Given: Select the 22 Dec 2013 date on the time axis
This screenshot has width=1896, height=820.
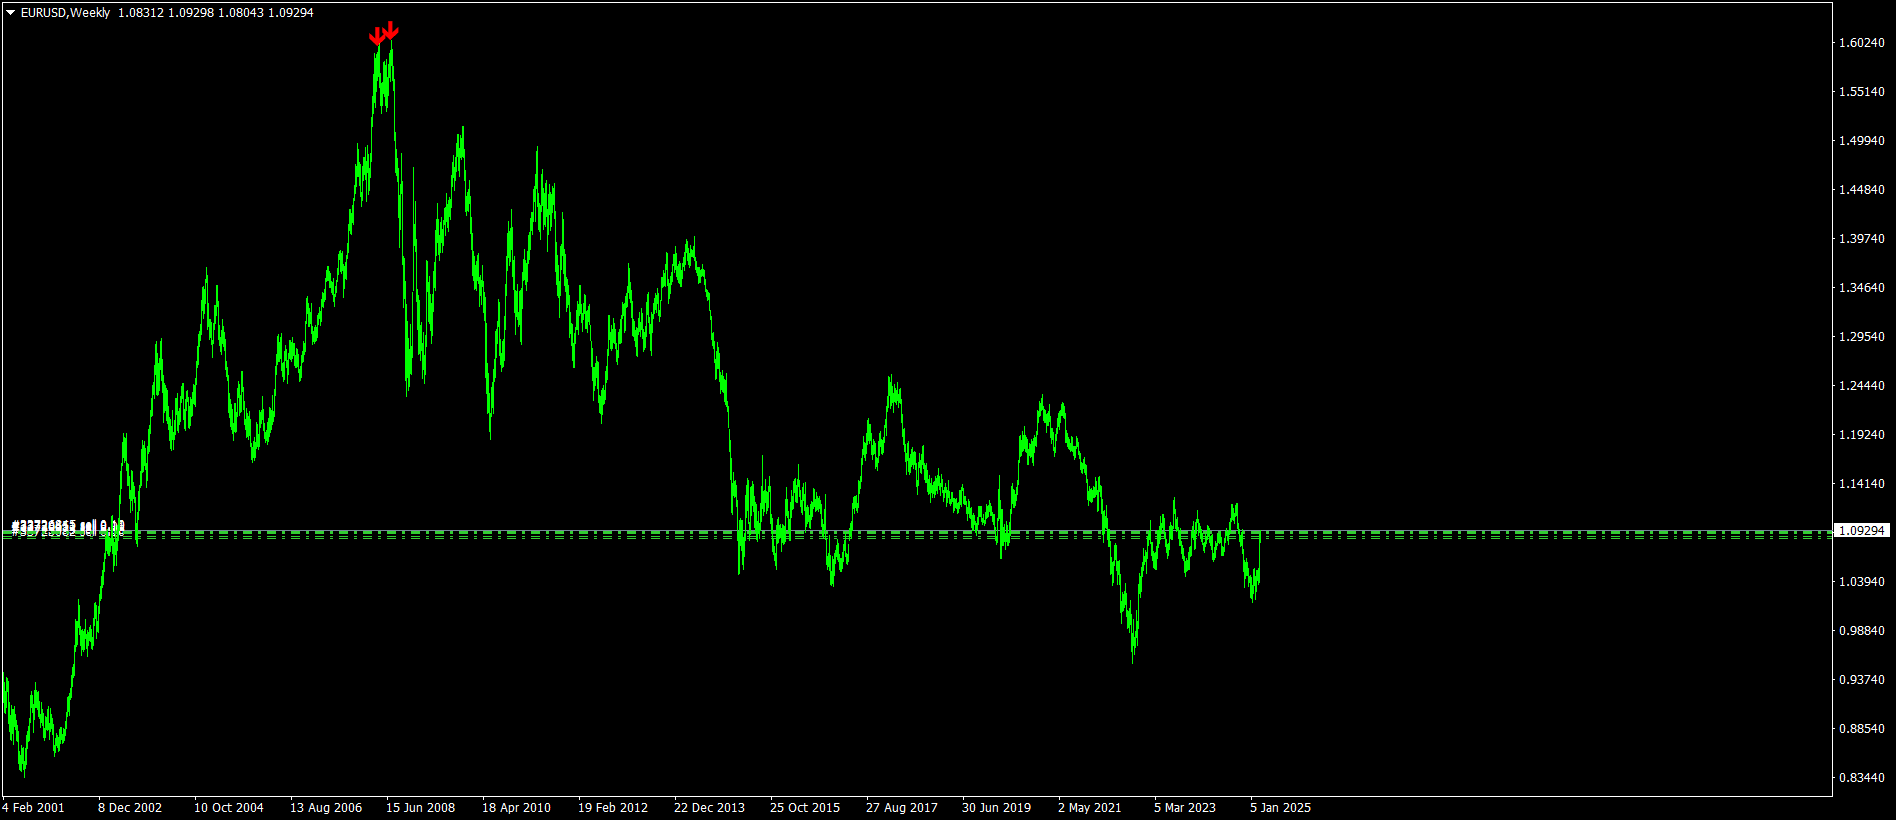Looking at the screenshot, I should pos(709,808).
